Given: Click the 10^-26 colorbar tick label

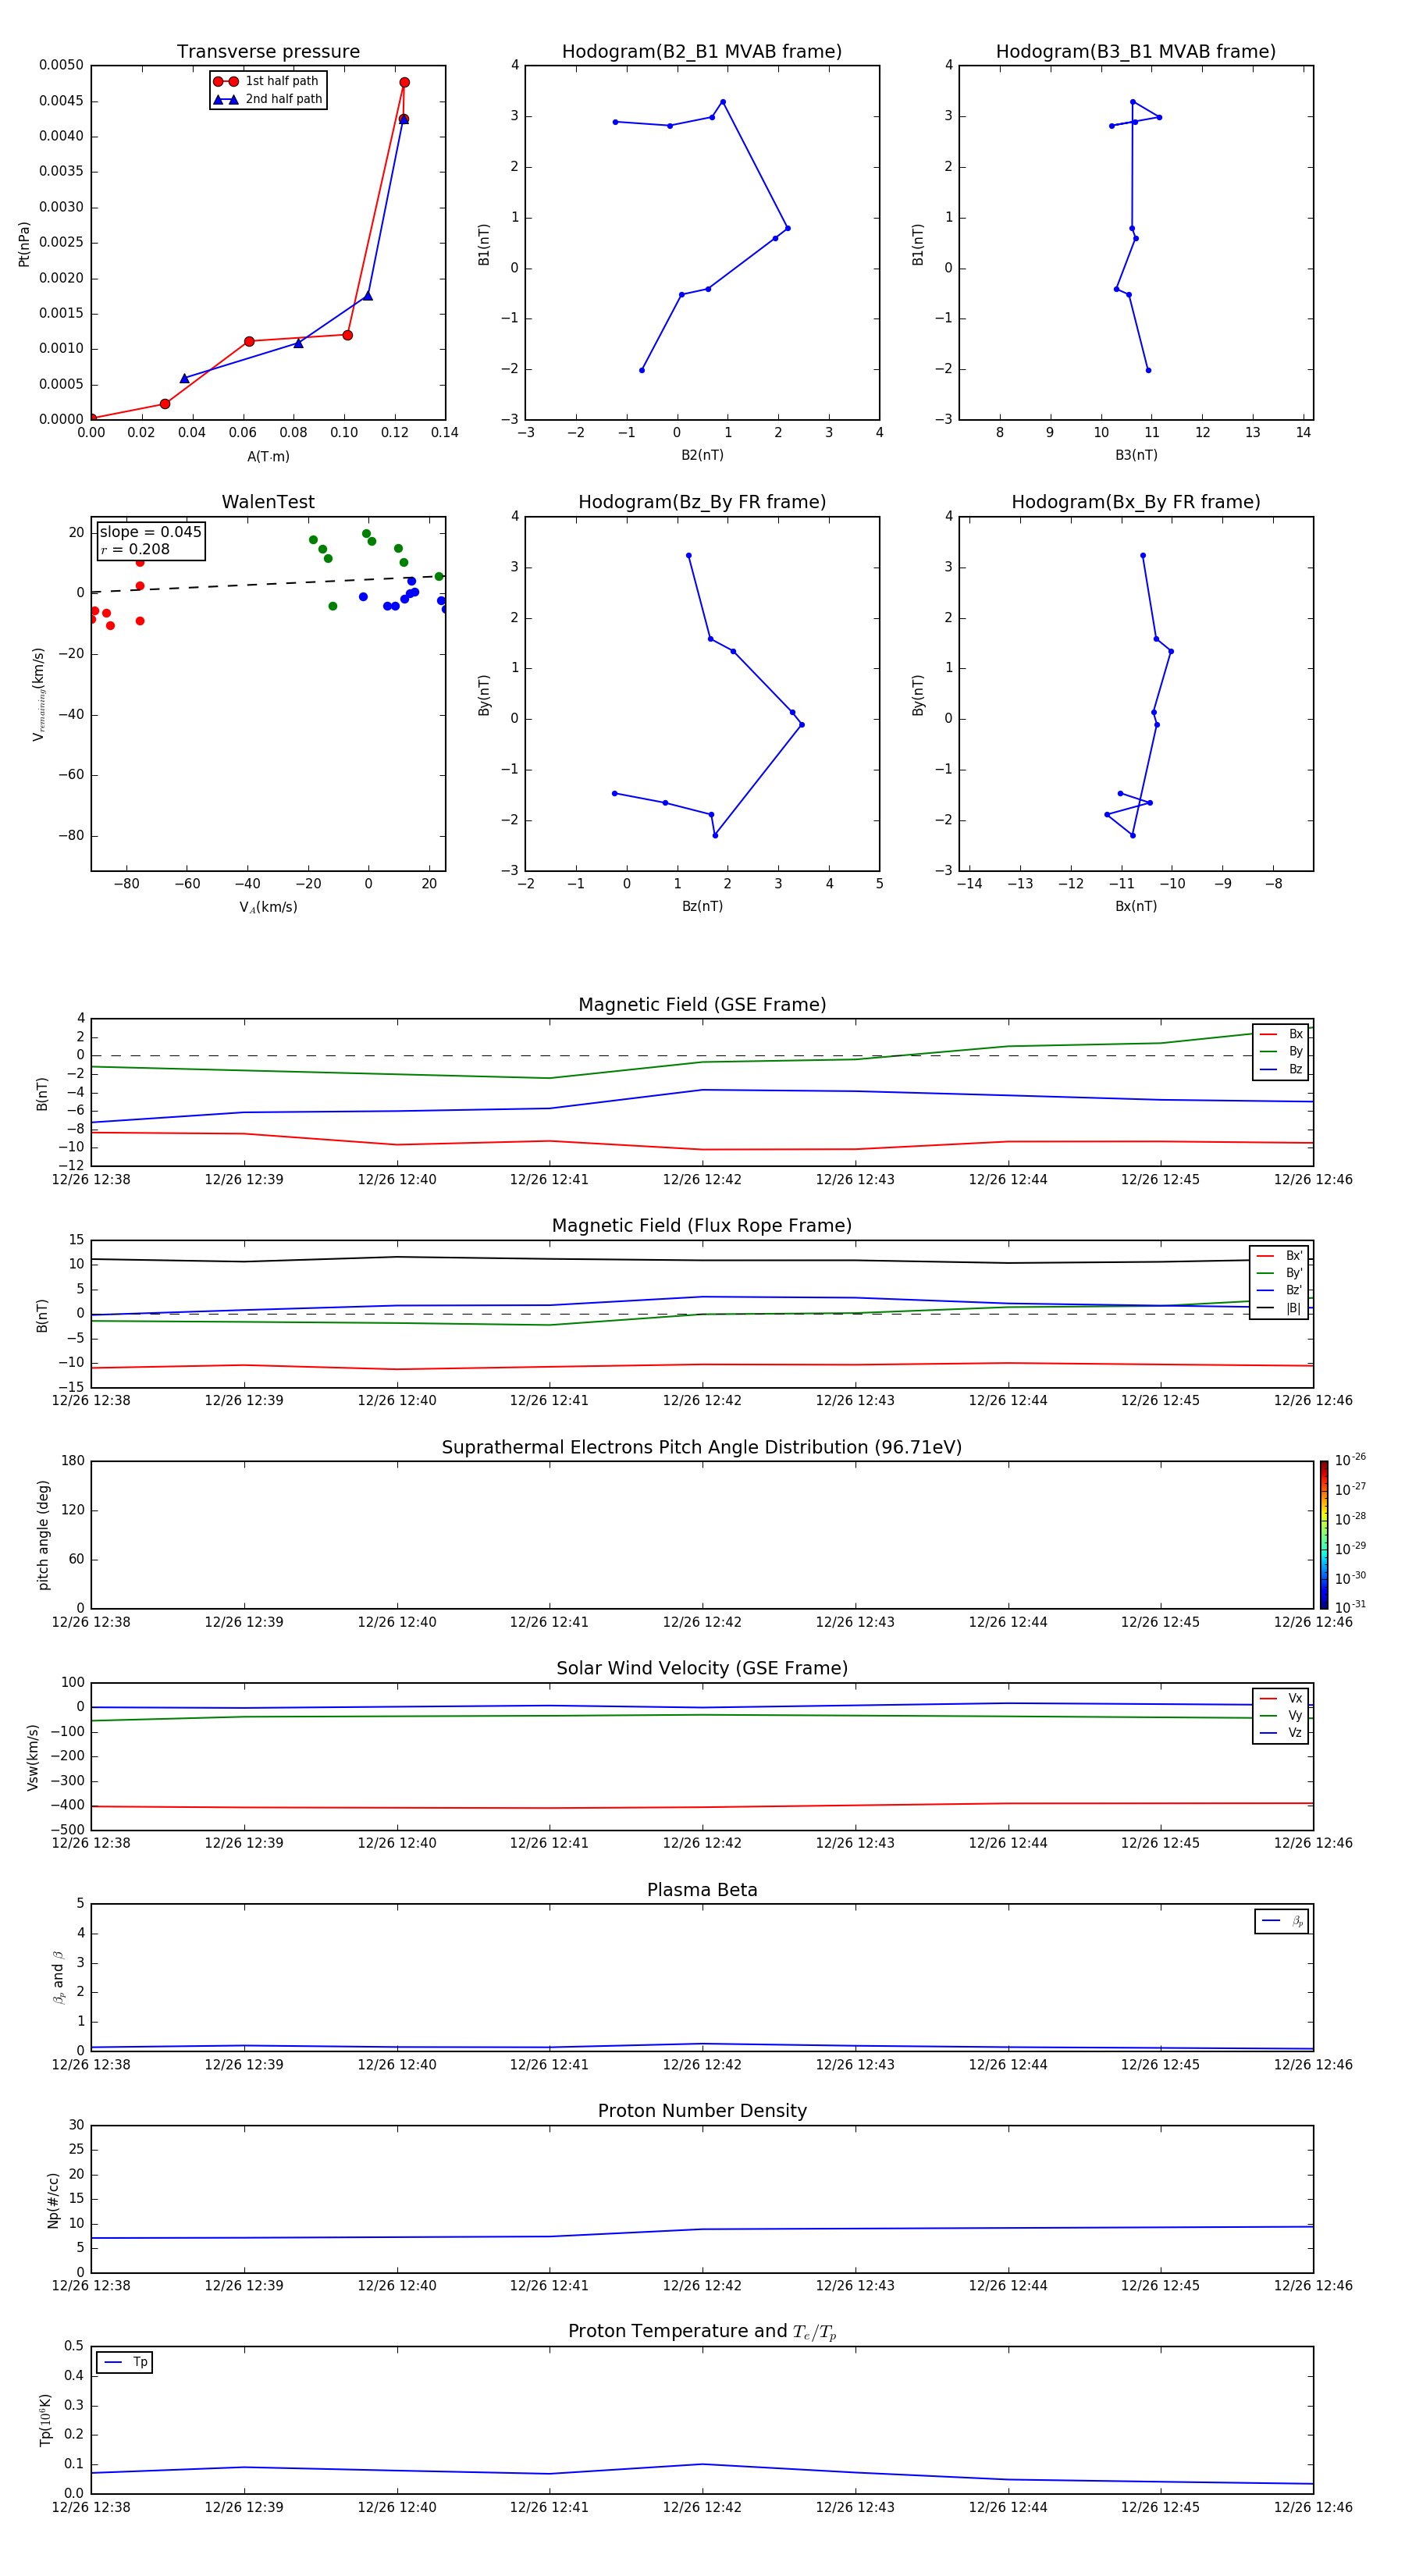Looking at the screenshot, I should coord(1350,1460).
